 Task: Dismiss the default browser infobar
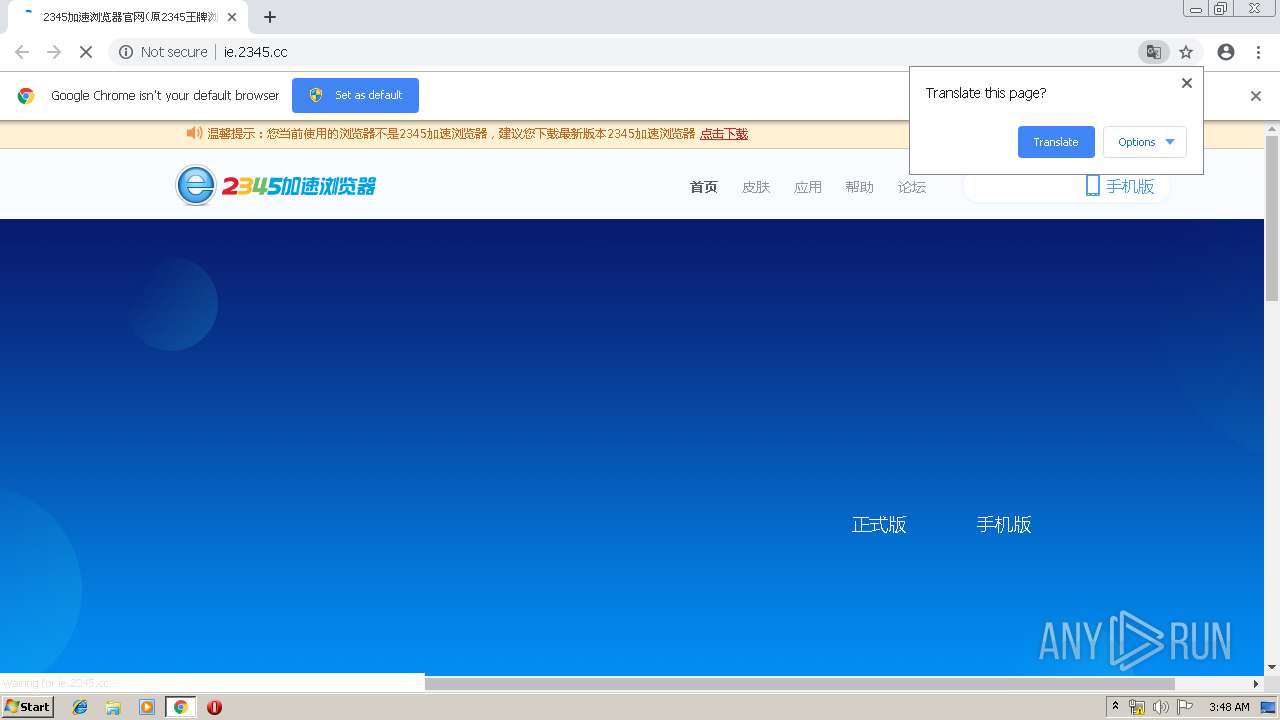pos(1256,96)
